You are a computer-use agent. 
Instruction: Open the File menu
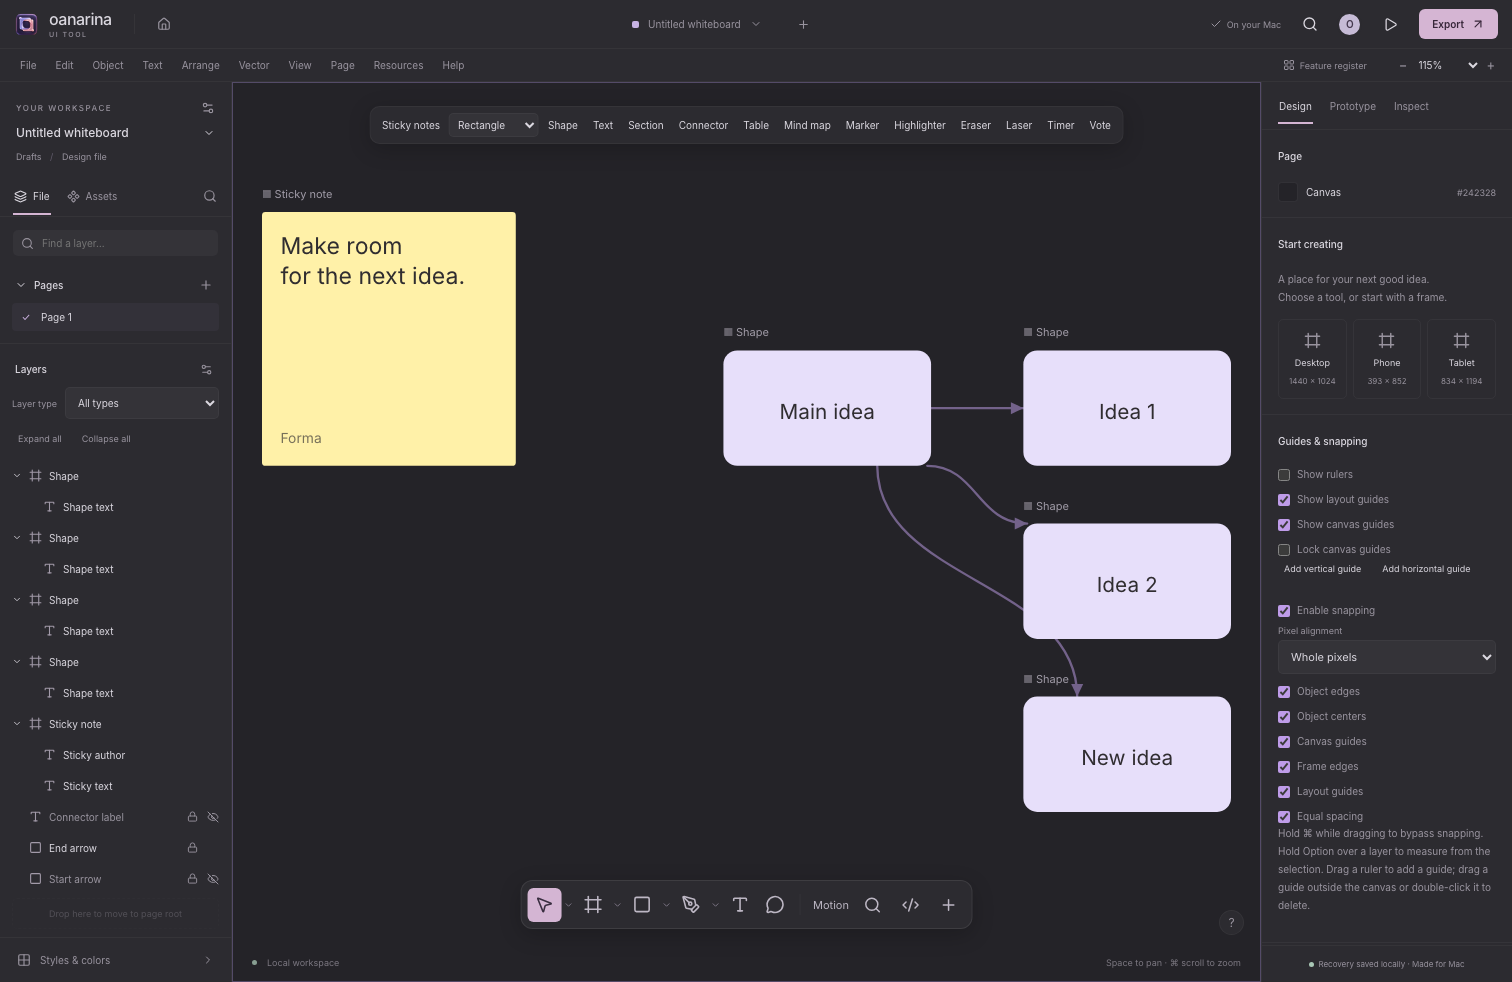click(x=28, y=65)
